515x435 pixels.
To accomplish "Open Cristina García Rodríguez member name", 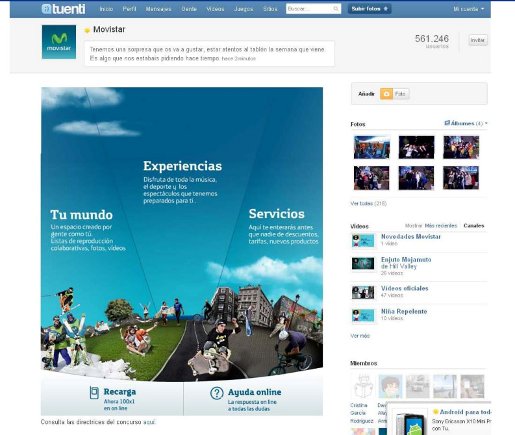I will (x=362, y=413).
